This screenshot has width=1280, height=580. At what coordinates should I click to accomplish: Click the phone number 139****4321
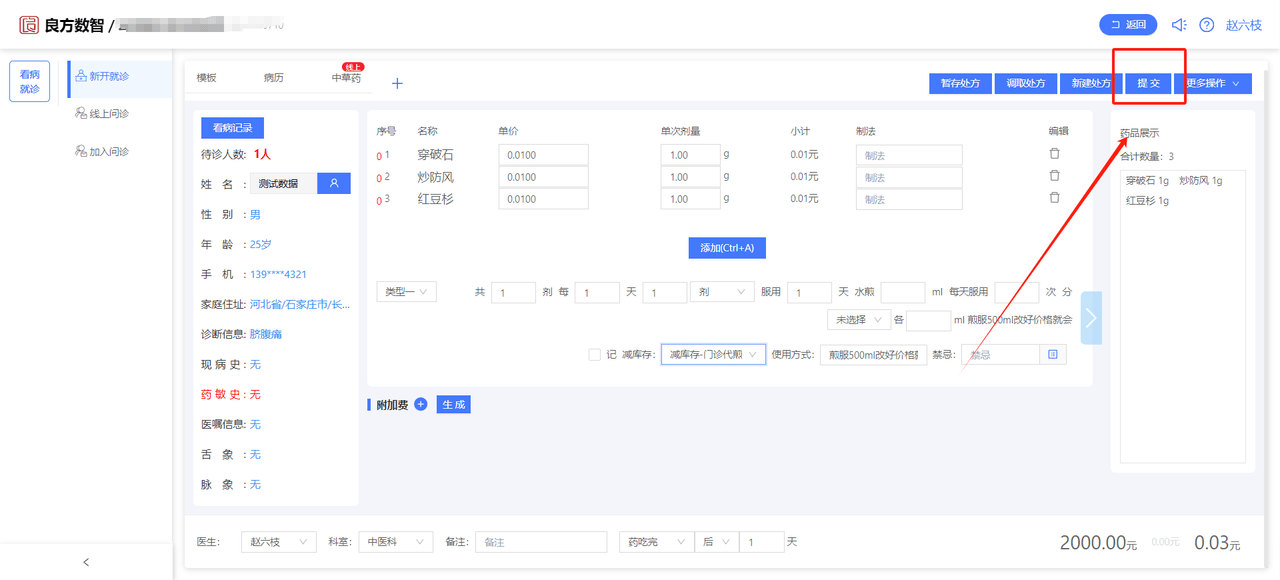pyautogui.click(x=278, y=274)
